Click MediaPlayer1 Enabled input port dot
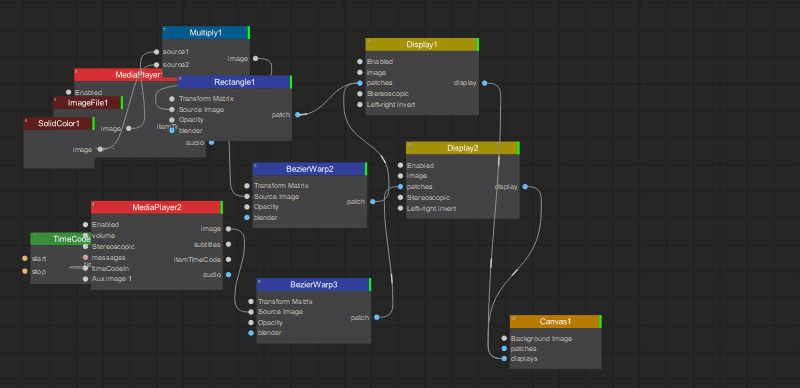800x388 pixels. (x=69, y=92)
